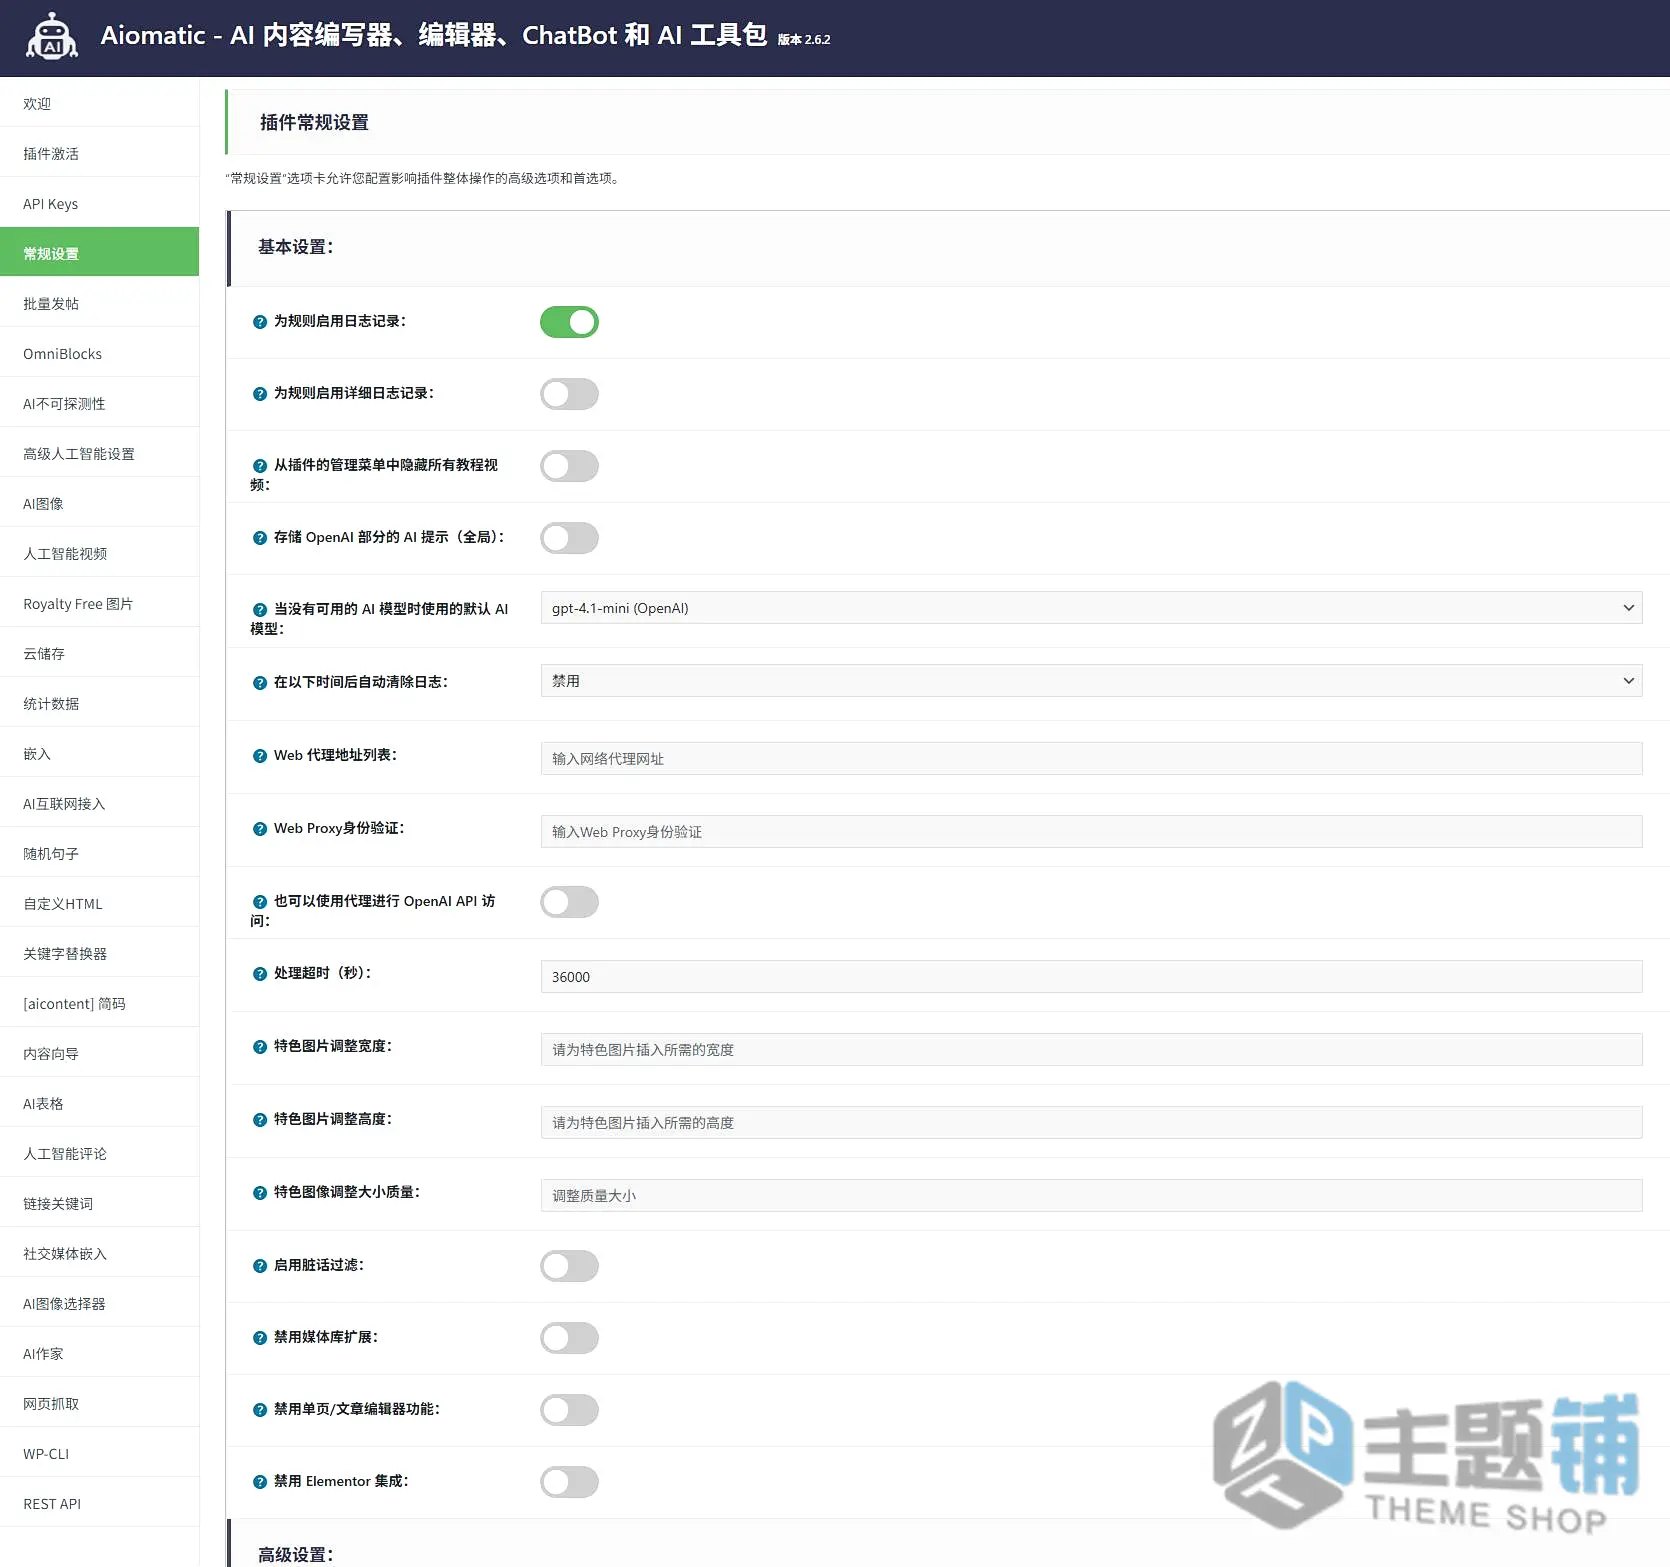Open the API Keys sidebar tab

[100, 203]
